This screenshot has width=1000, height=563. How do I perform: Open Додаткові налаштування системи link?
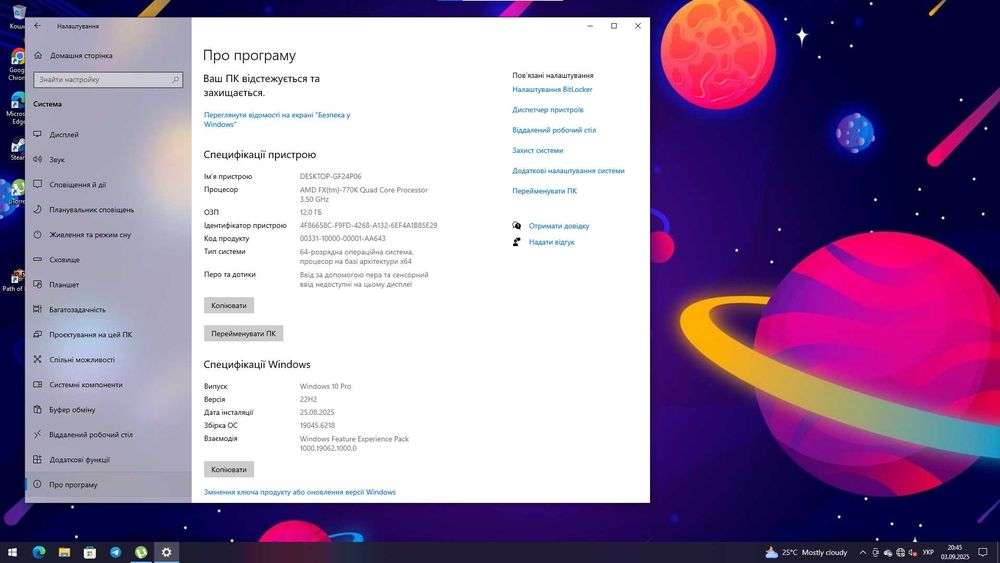pyautogui.click(x=568, y=171)
